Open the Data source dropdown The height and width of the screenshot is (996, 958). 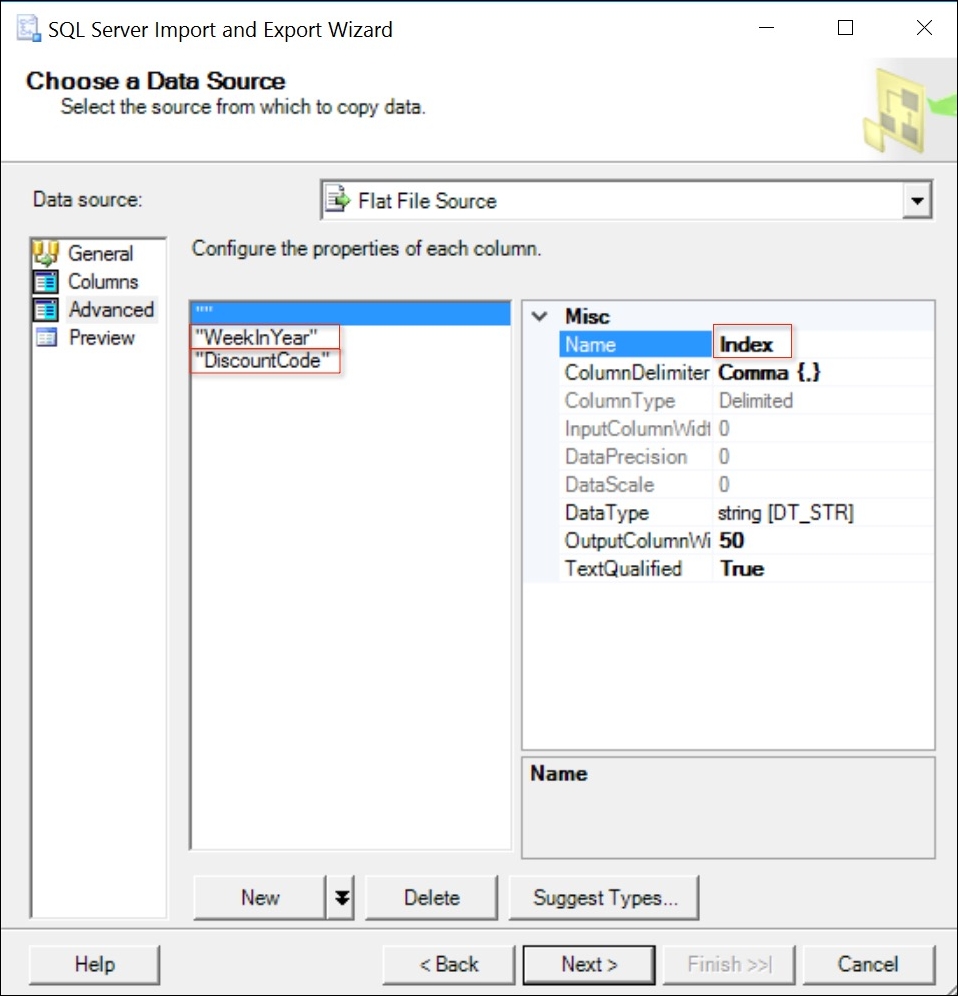tap(917, 201)
